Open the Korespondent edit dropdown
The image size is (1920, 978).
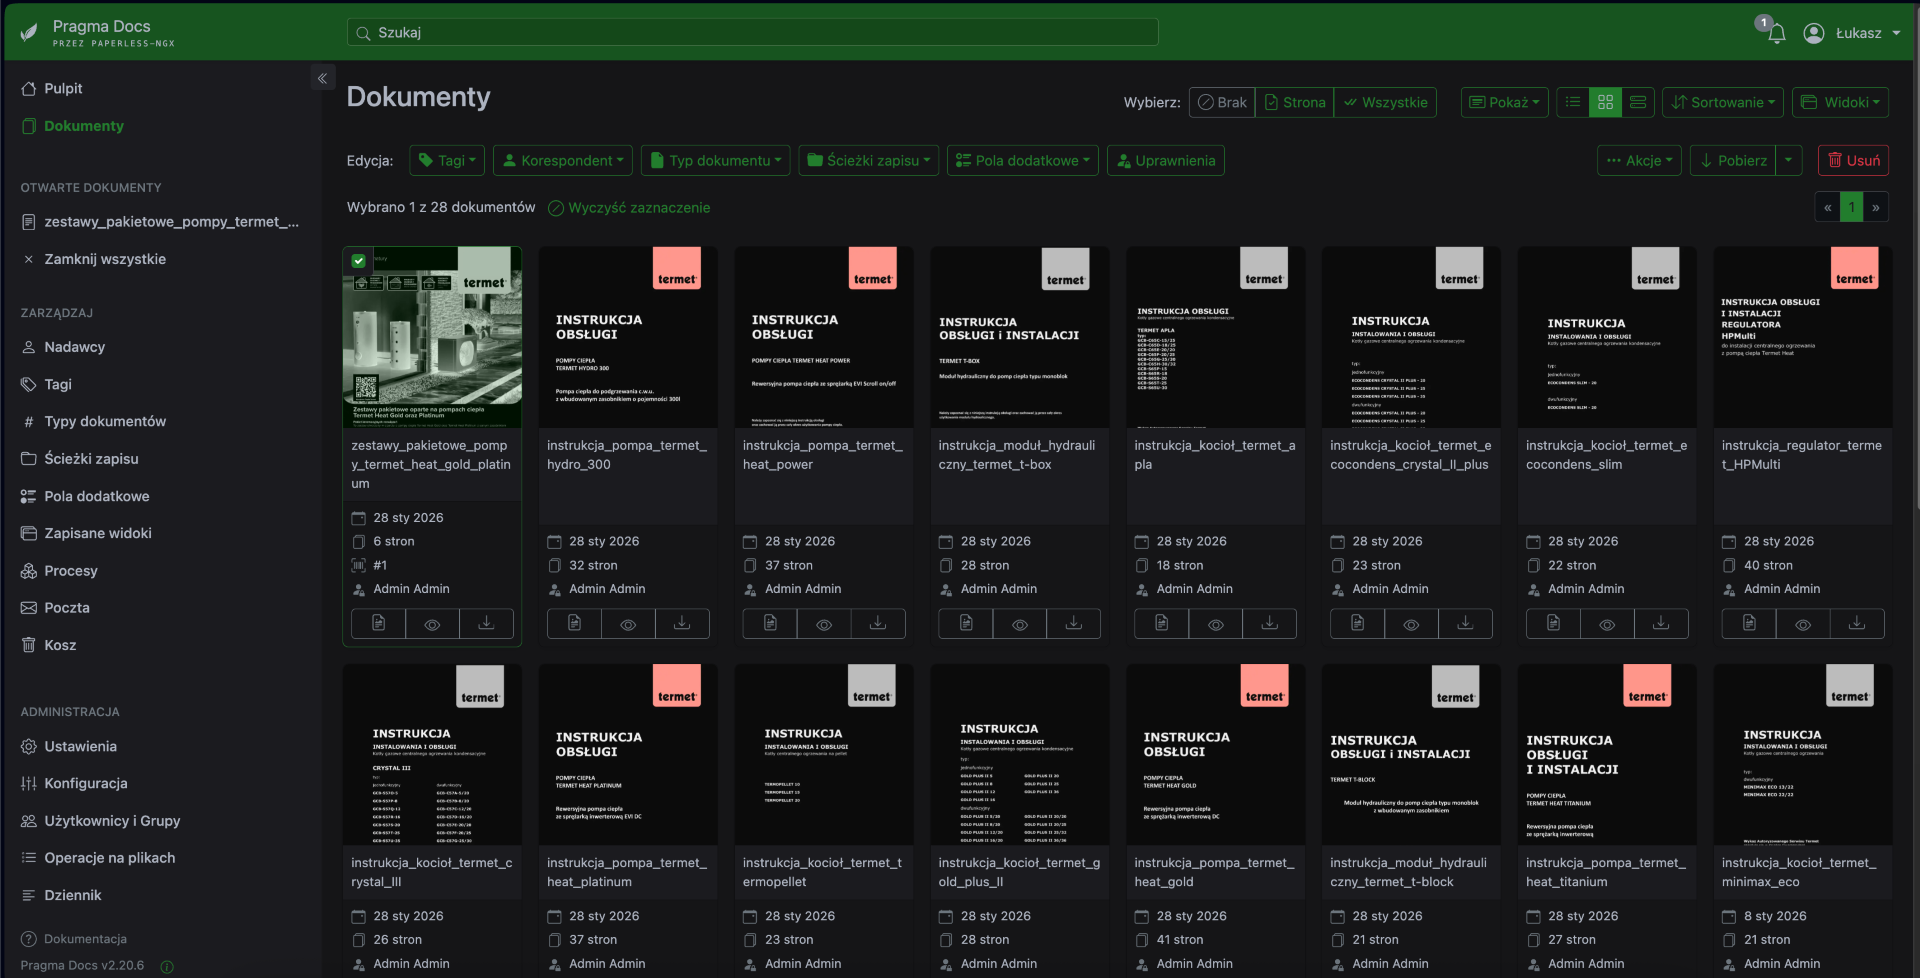pos(563,160)
